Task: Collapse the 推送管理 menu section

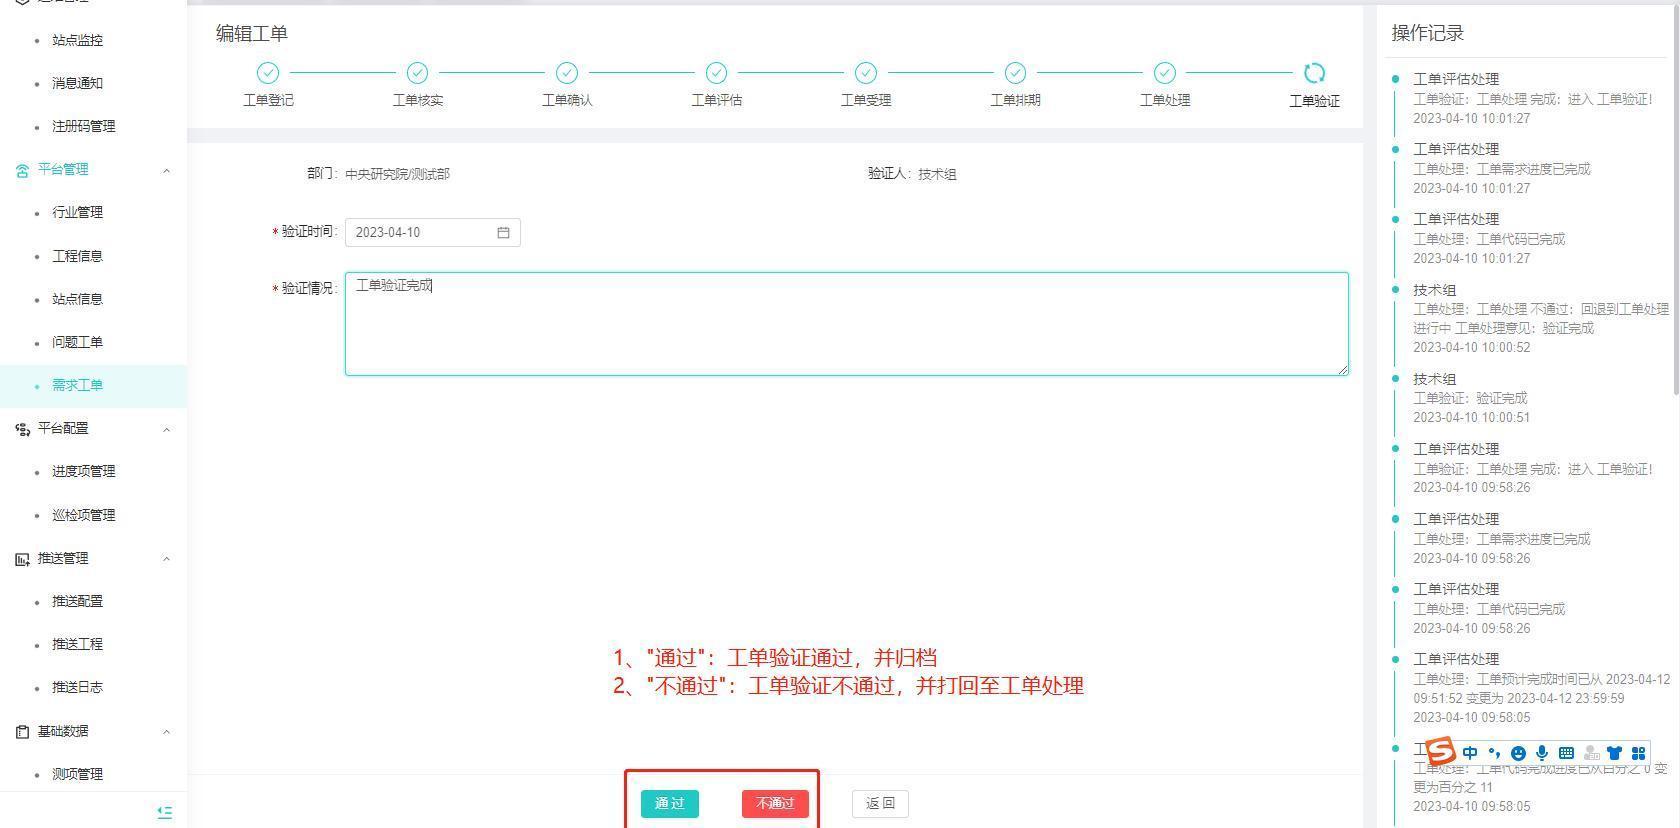Action: pyautogui.click(x=166, y=559)
